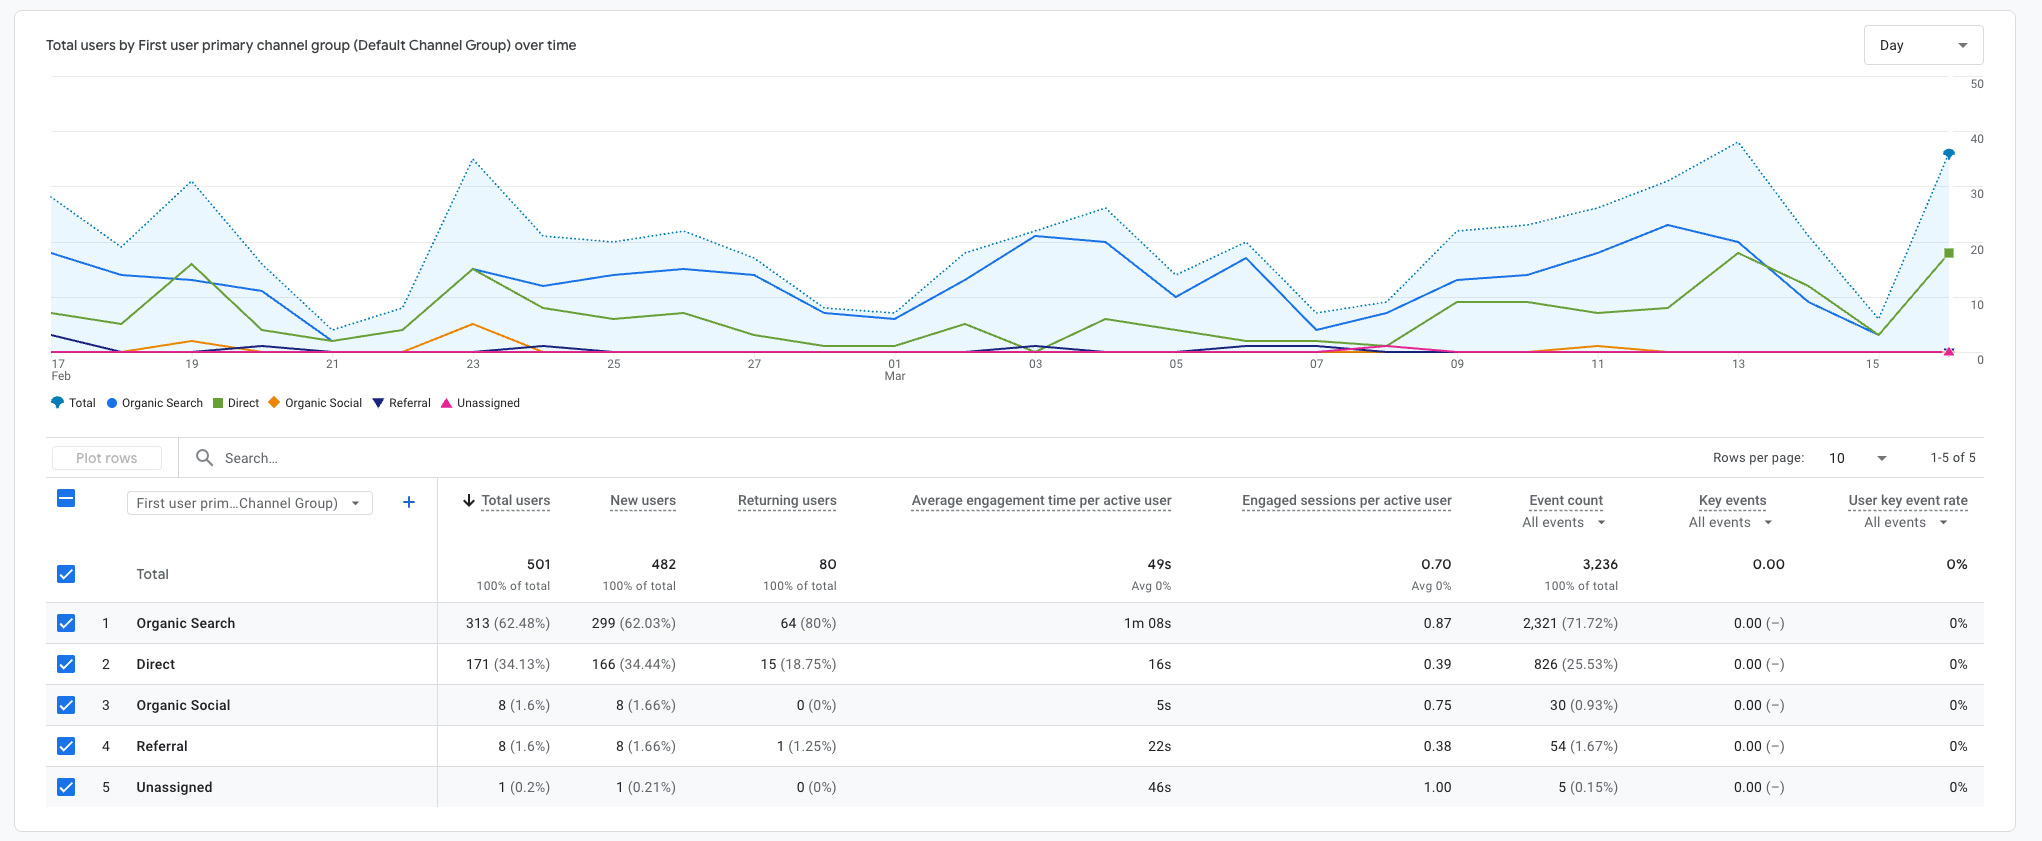The width and height of the screenshot is (2042, 841).
Task: Click the 1-5 of 5 pagination text
Action: 1953,458
